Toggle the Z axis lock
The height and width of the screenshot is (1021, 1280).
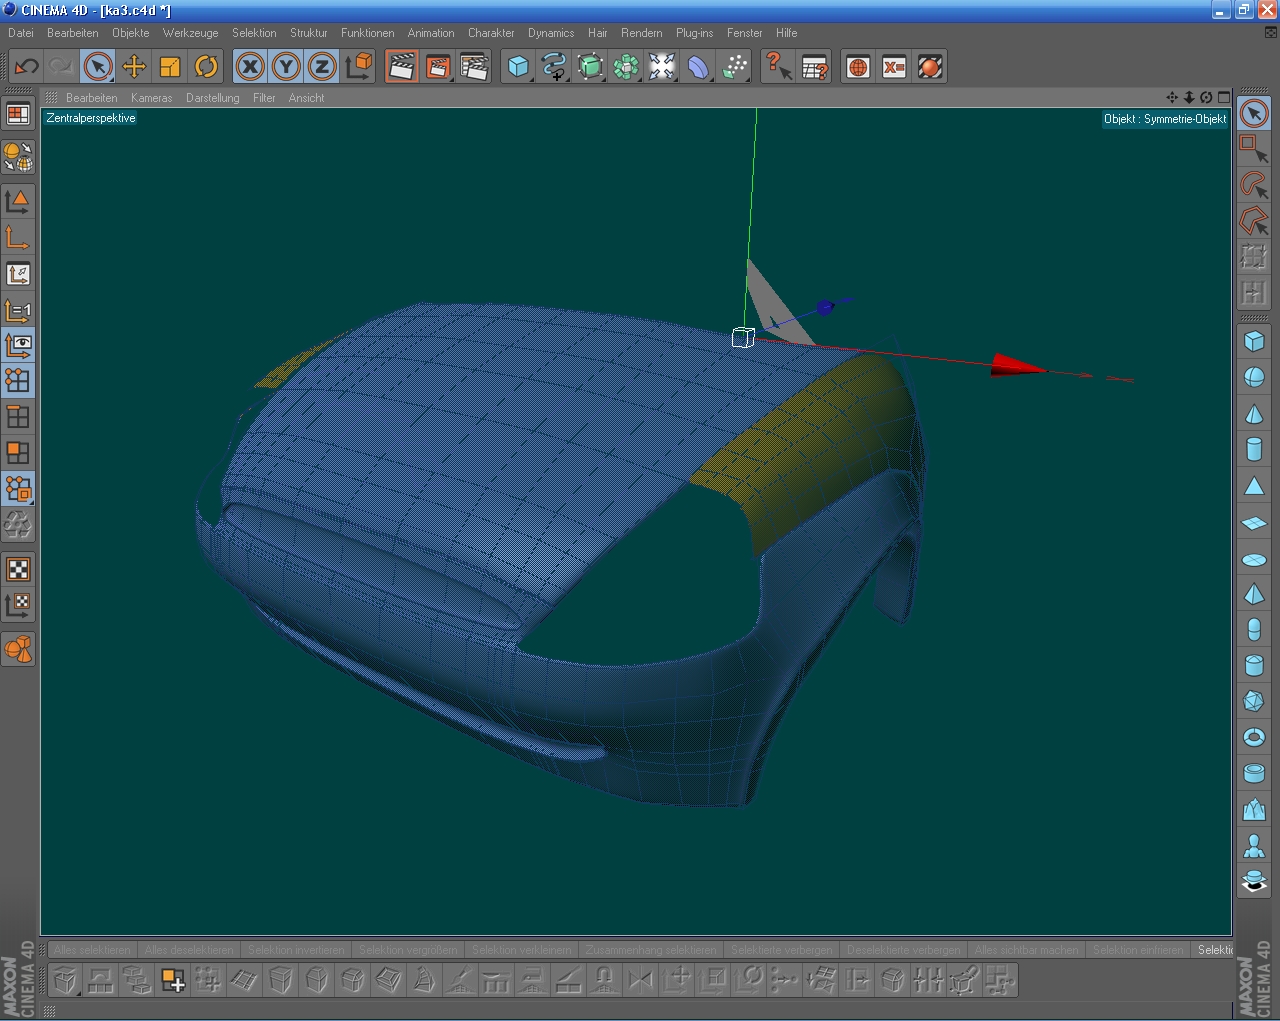[x=322, y=67]
